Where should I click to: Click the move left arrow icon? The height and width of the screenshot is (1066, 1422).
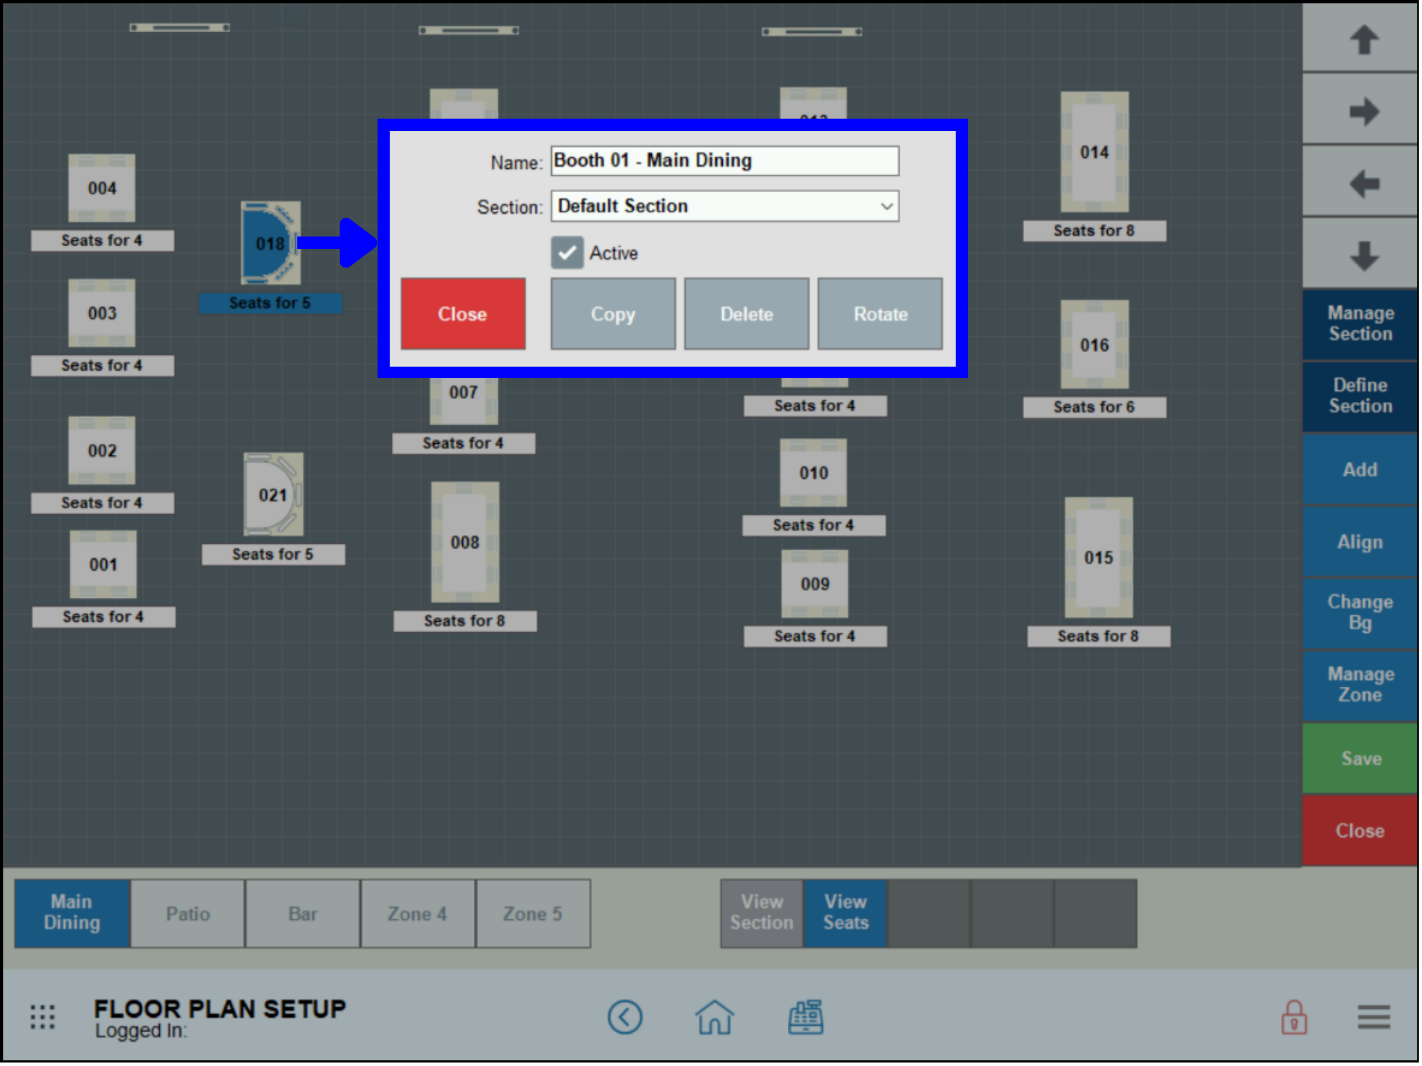[1360, 181]
